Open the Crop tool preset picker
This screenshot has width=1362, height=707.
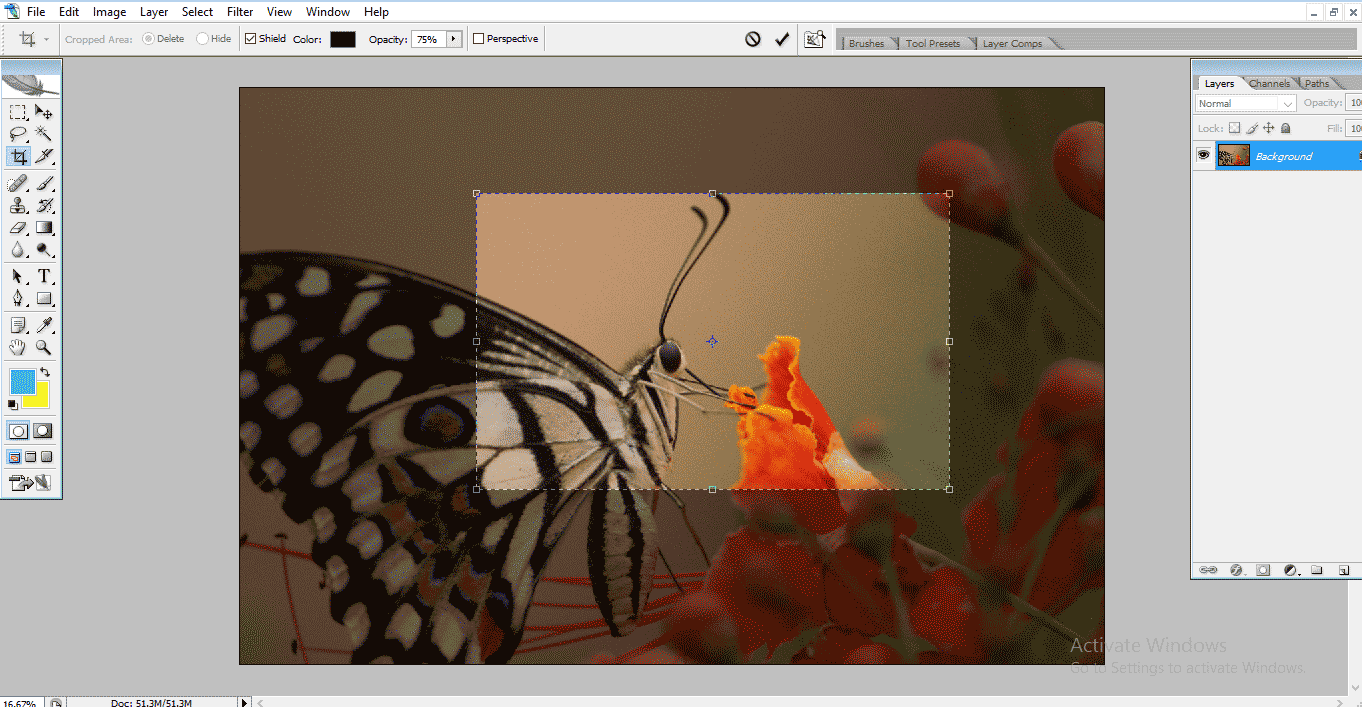[x=34, y=39]
